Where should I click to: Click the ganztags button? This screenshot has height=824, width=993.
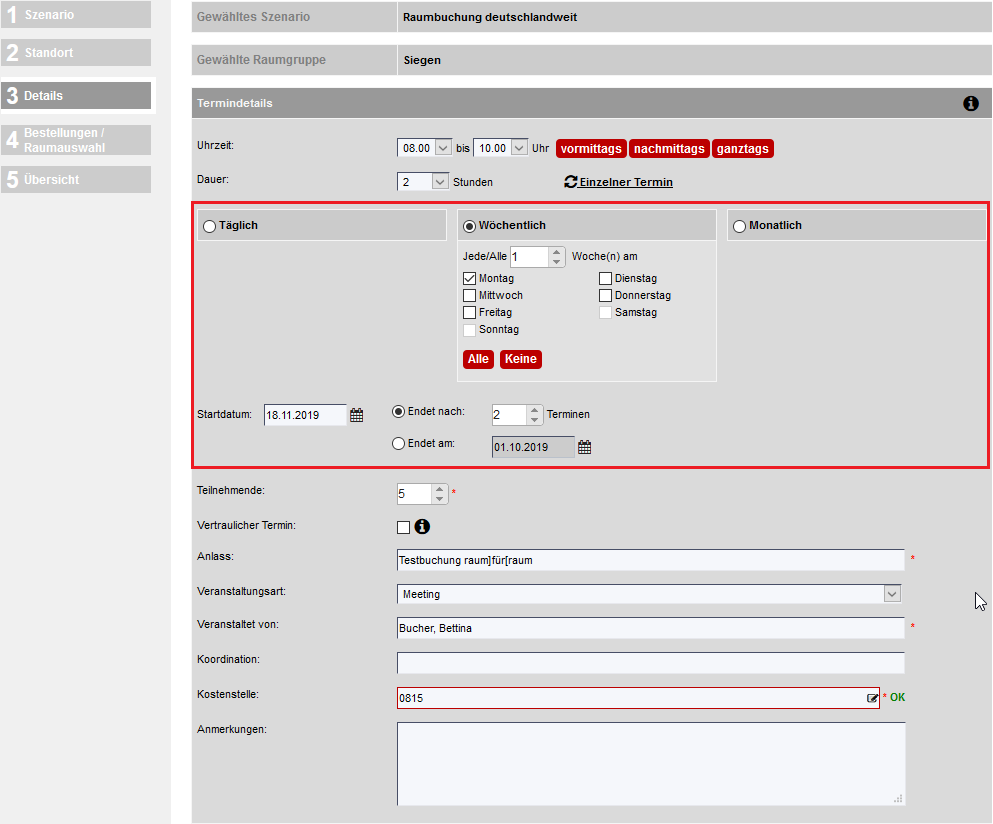click(x=742, y=148)
